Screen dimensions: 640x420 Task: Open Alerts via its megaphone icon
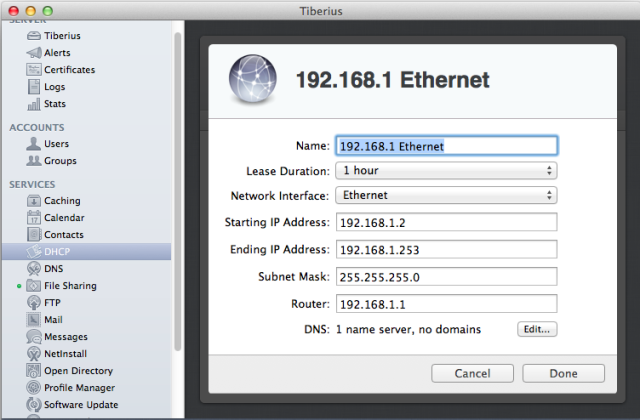[x=33, y=53]
